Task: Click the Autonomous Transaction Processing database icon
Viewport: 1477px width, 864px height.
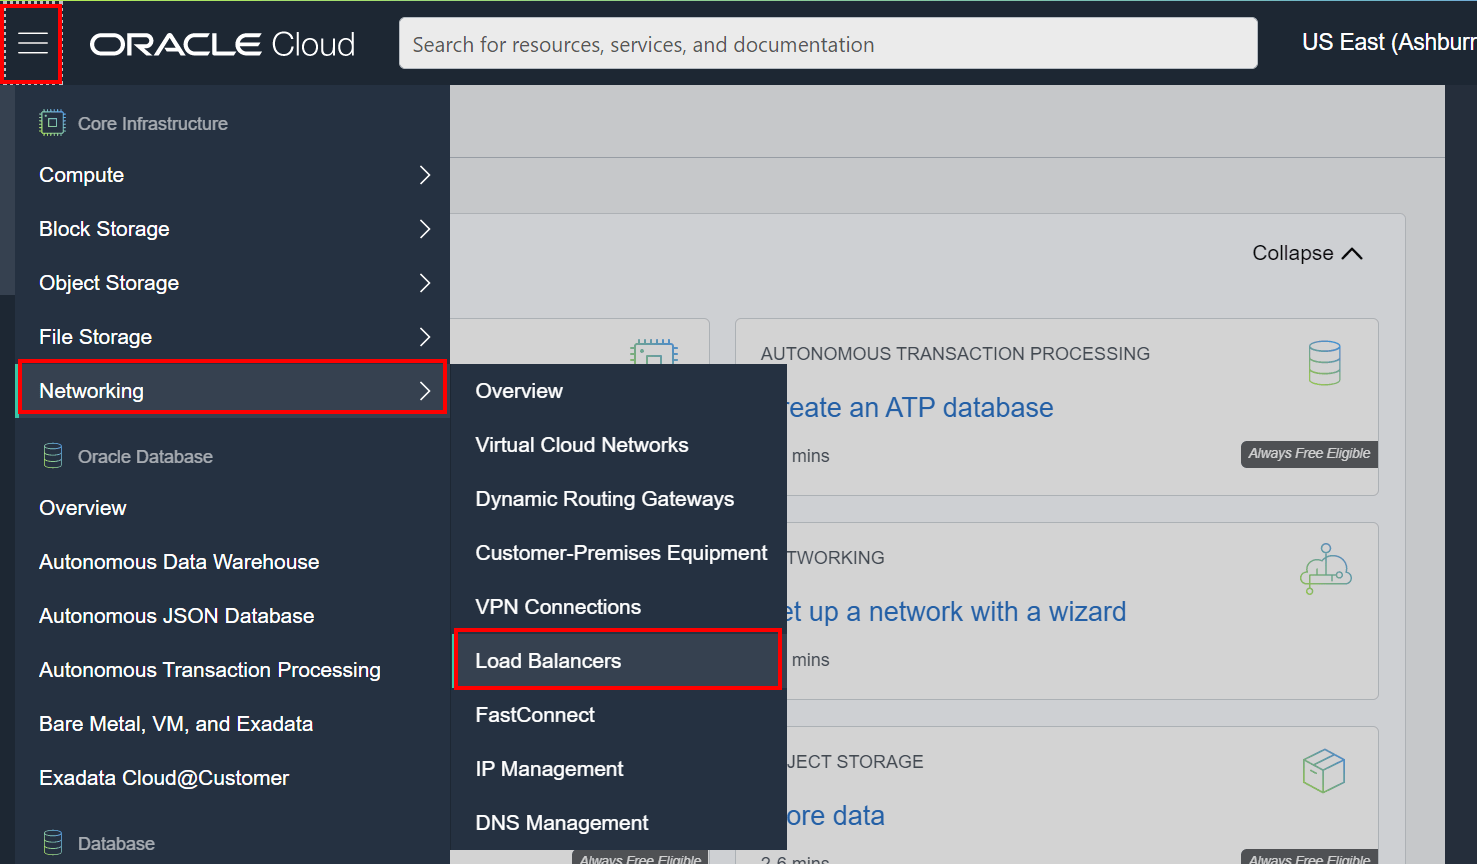Action: point(1324,362)
